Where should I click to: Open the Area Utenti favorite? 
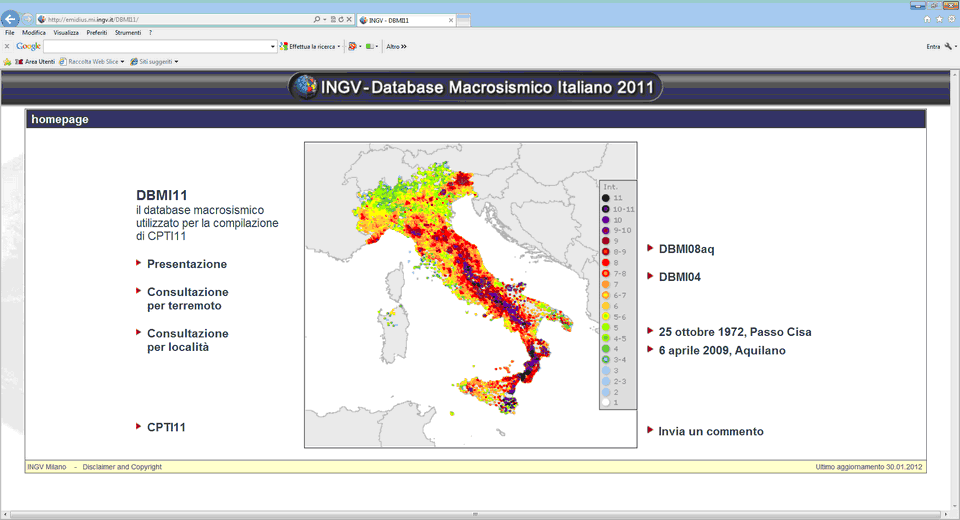(x=35, y=62)
